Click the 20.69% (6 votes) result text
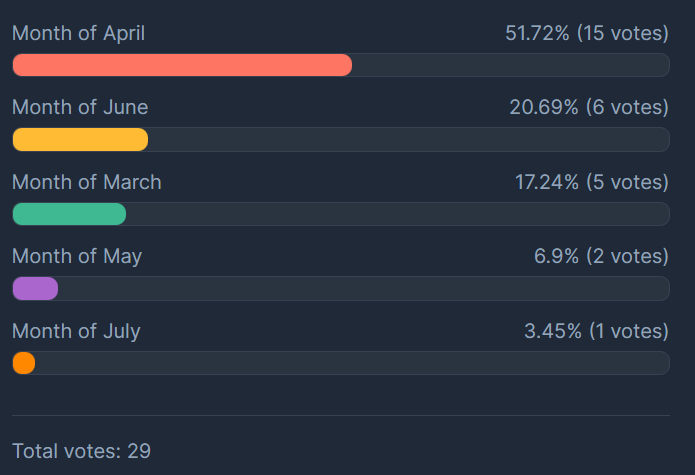695x475 pixels. 588,108
